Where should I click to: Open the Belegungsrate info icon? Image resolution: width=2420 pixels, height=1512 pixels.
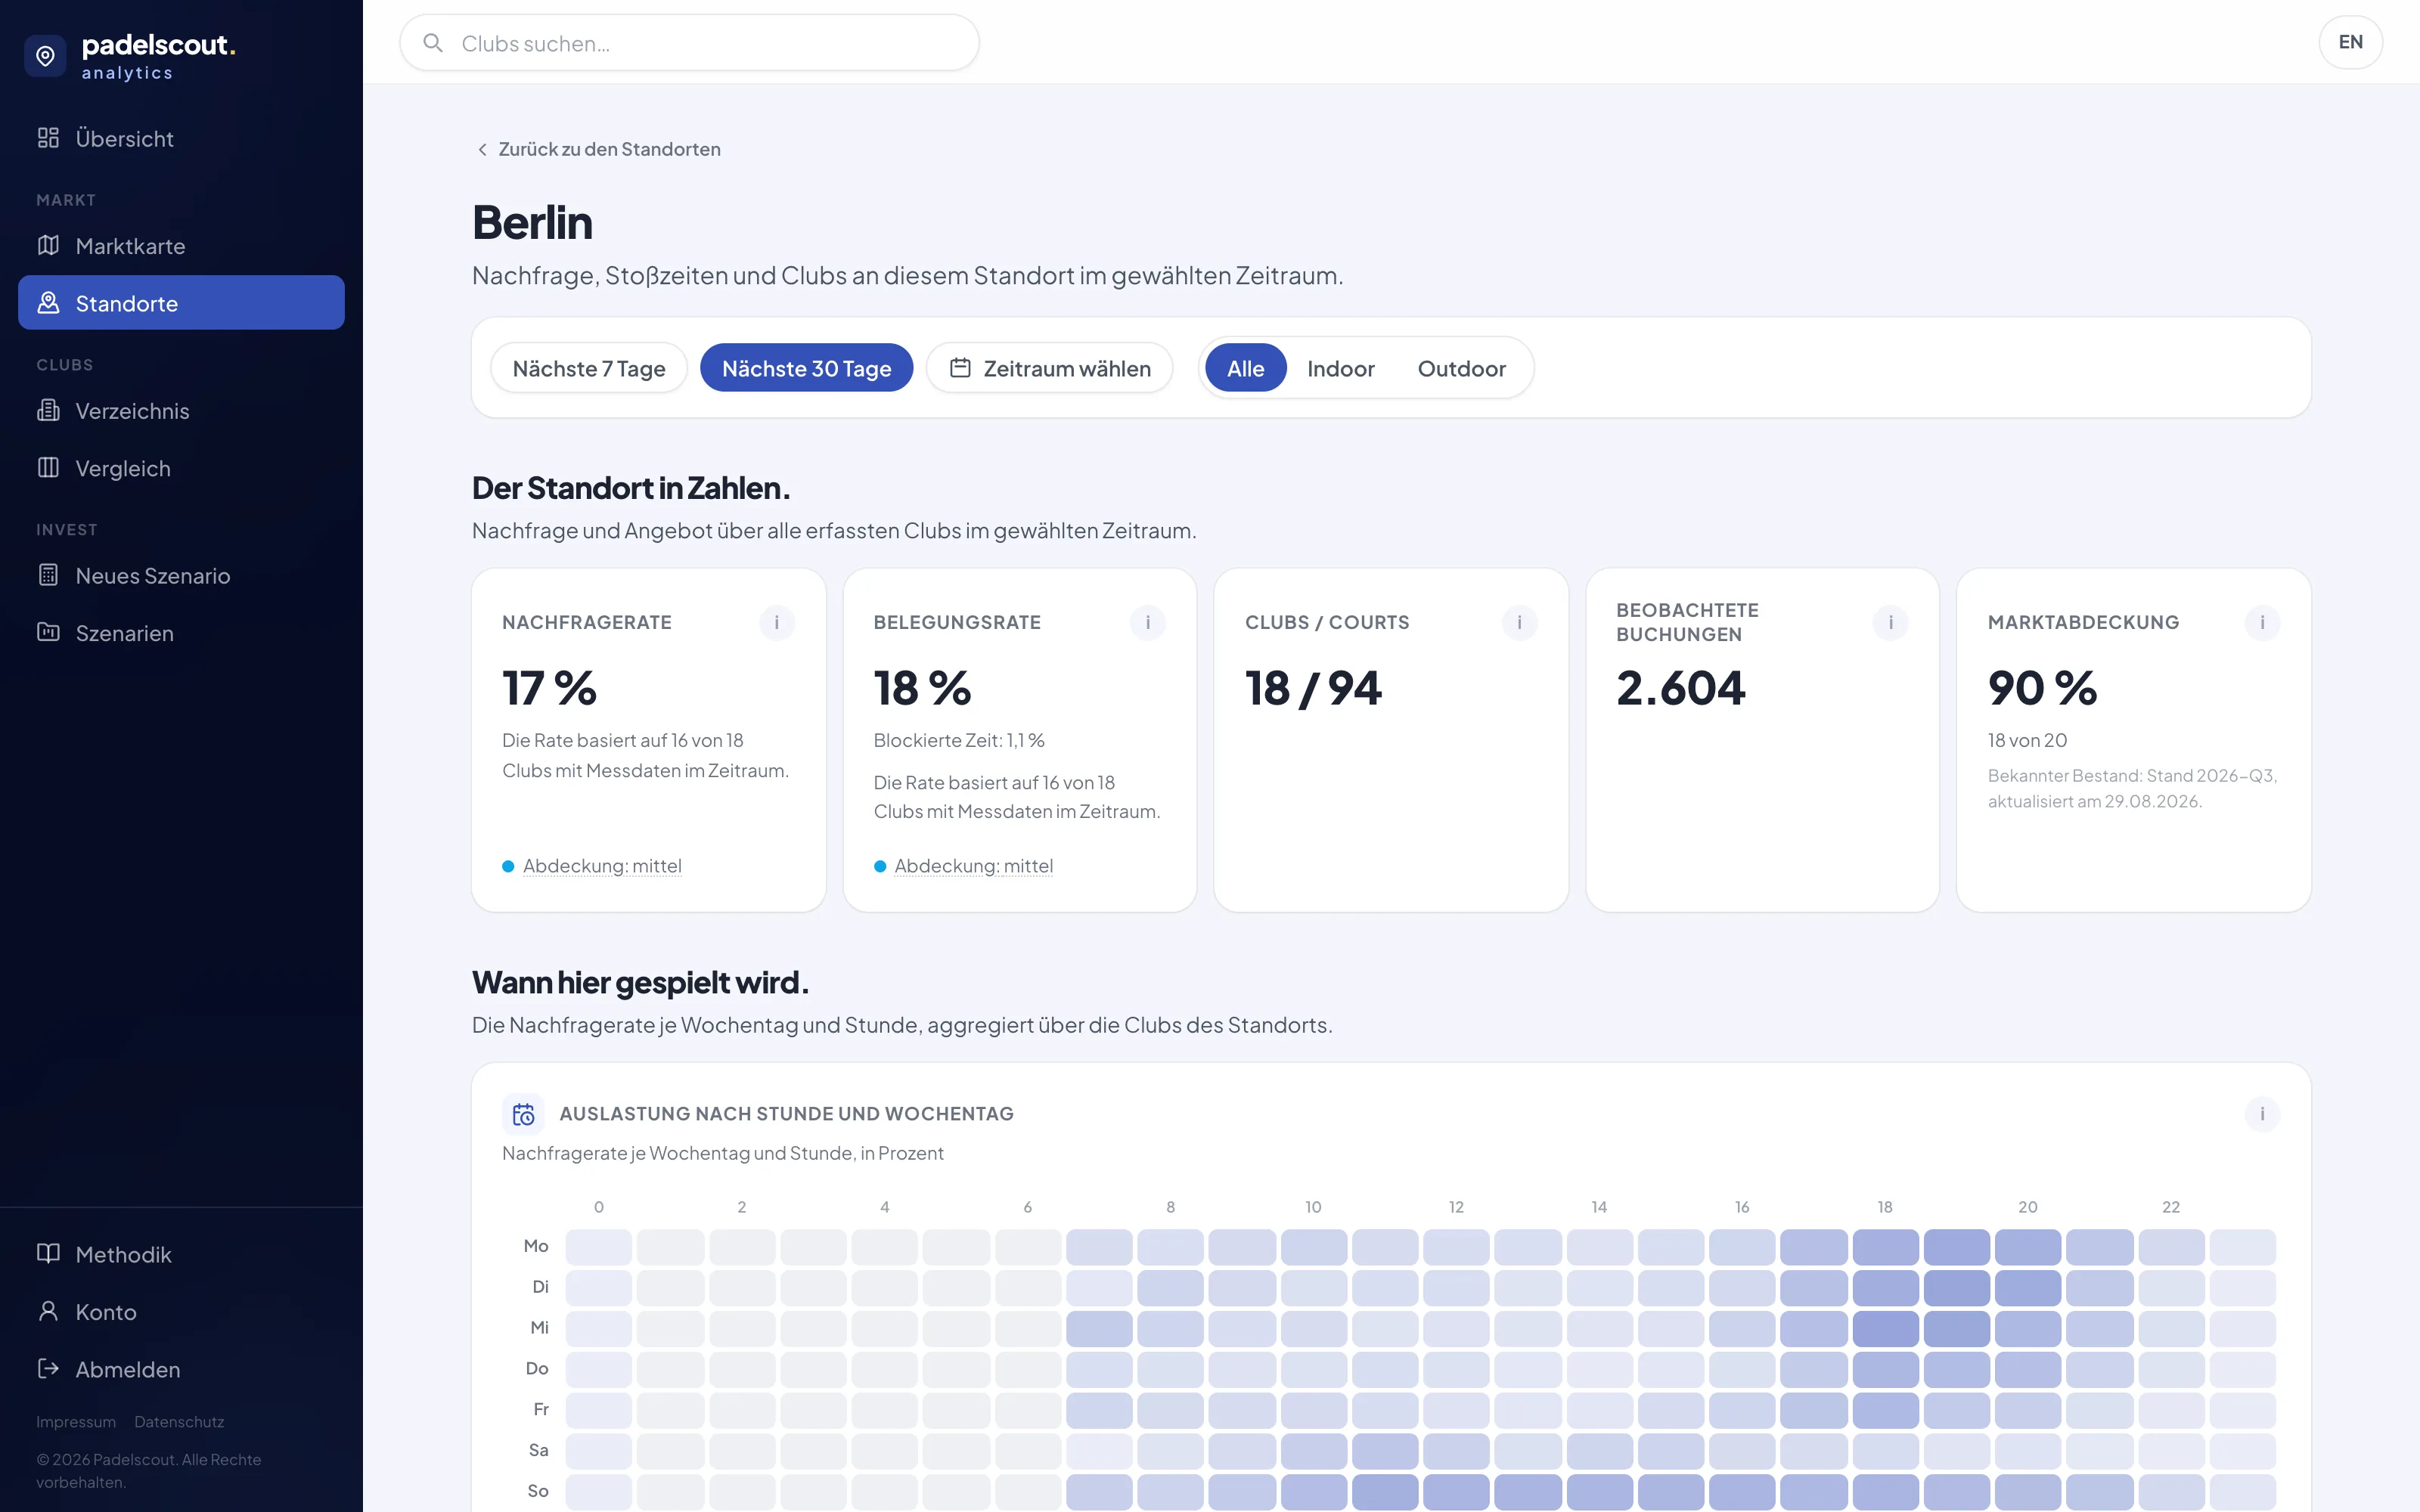pos(1148,622)
